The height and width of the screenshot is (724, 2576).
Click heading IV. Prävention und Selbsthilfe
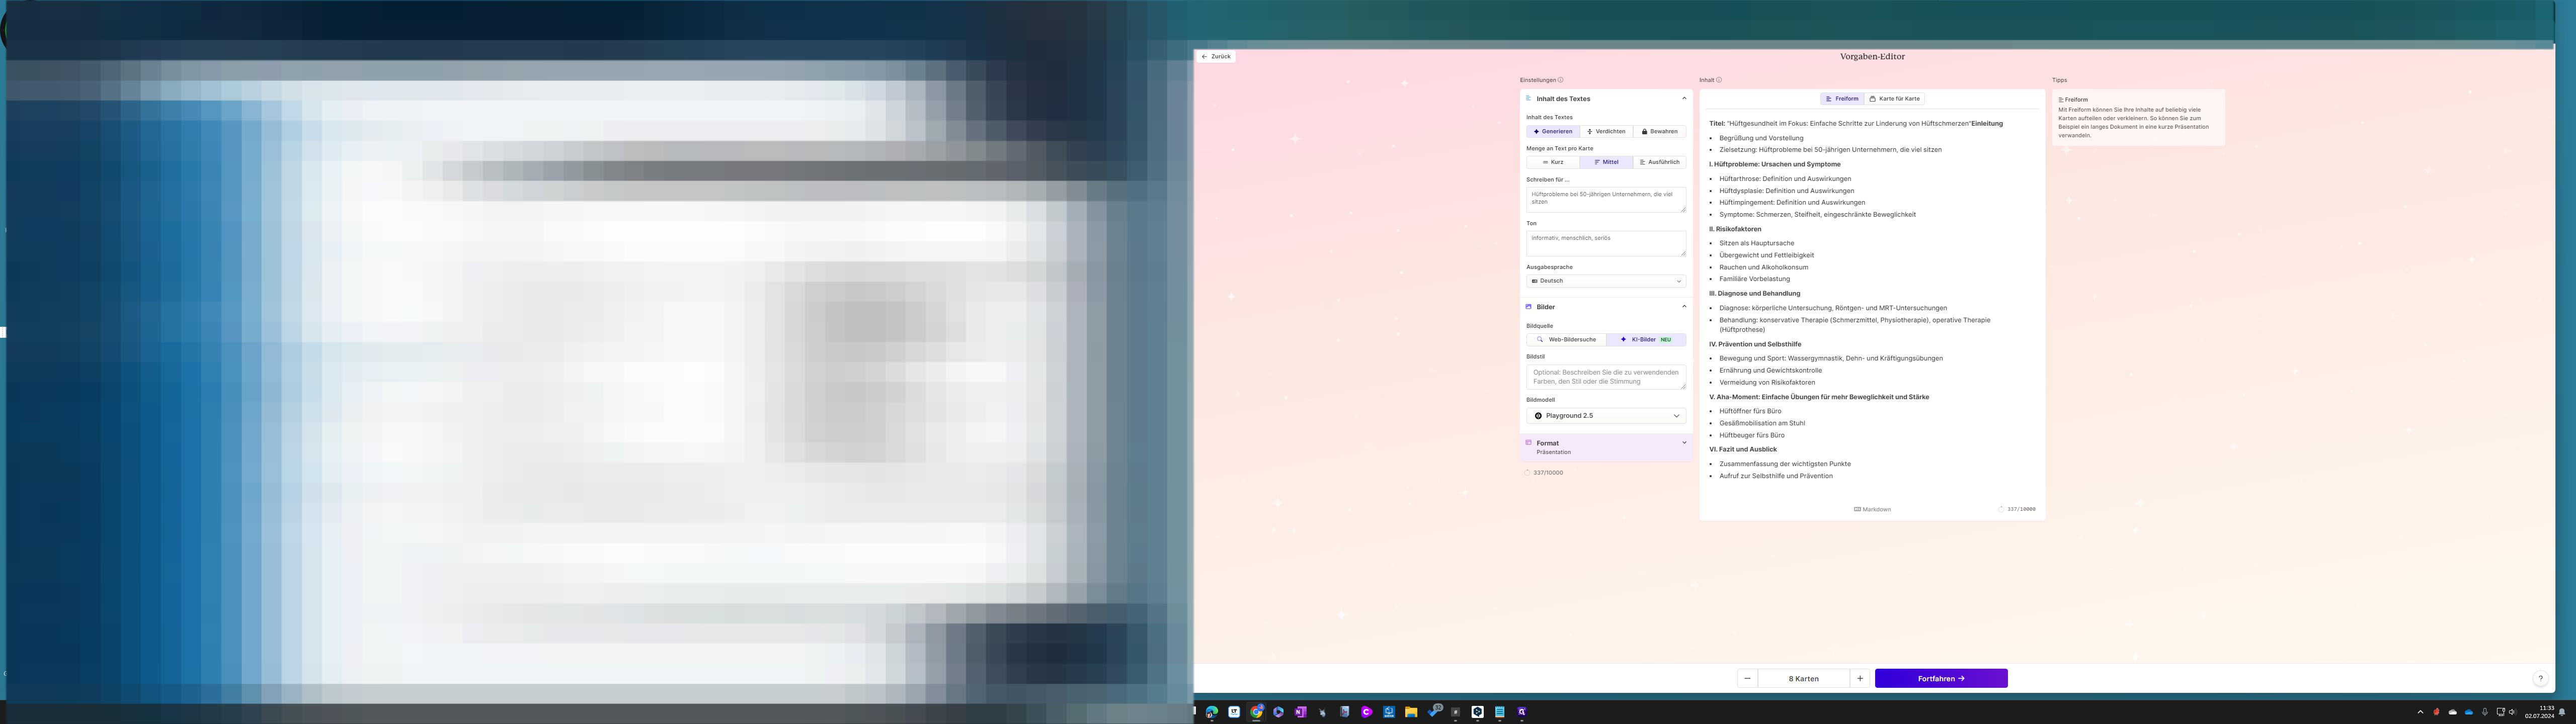point(1755,344)
